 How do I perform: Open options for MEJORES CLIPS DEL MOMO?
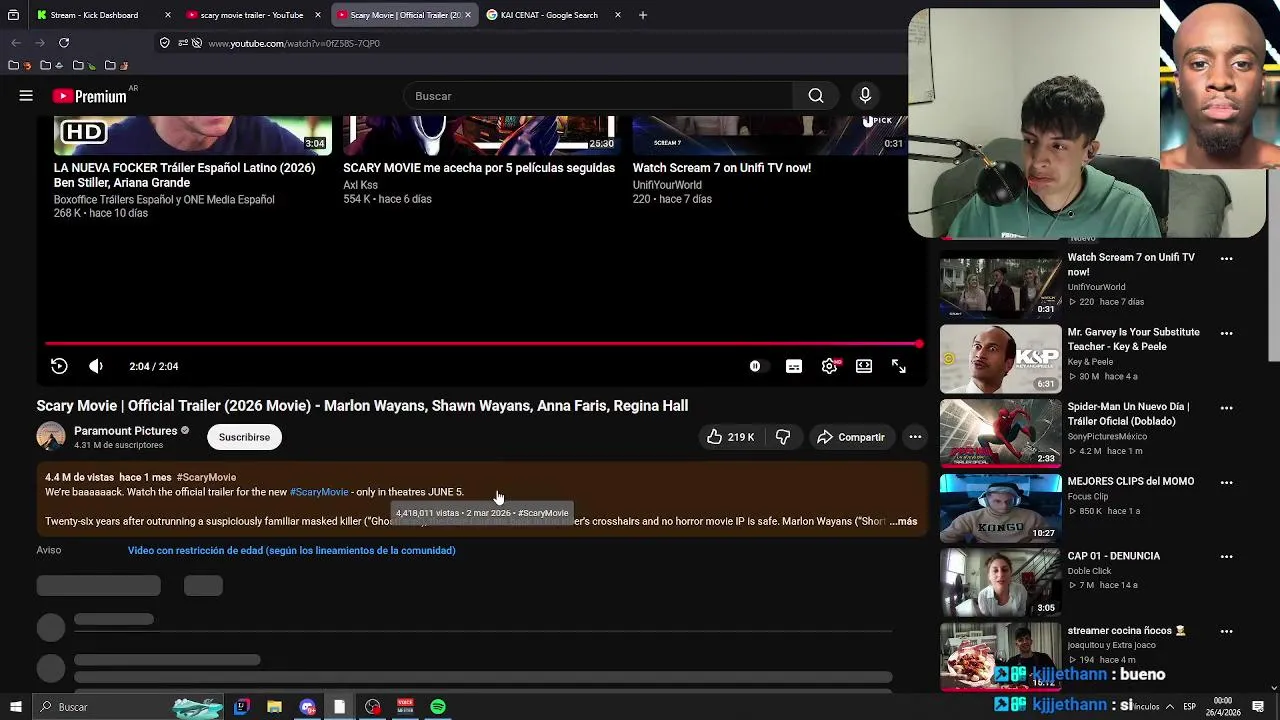coord(1226,482)
